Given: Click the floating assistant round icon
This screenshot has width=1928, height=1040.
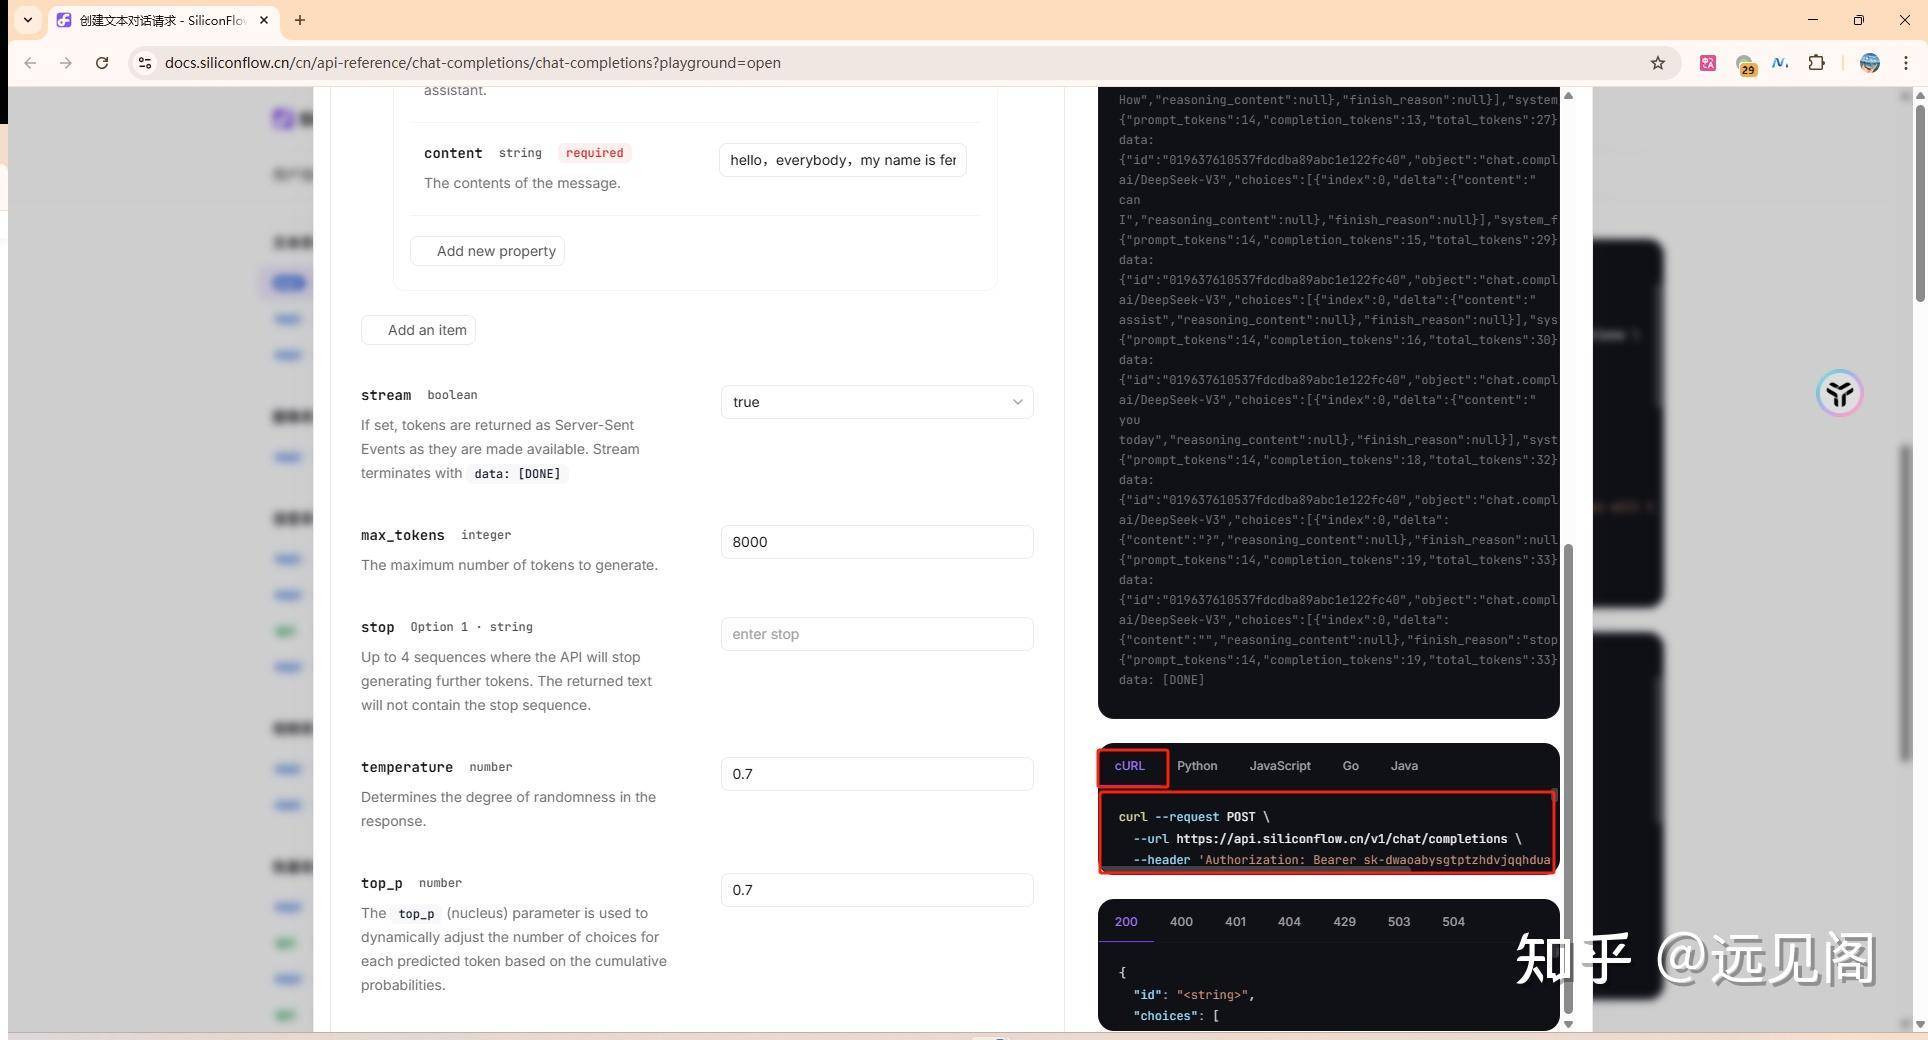Looking at the screenshot, I should tap(1839, 393).
